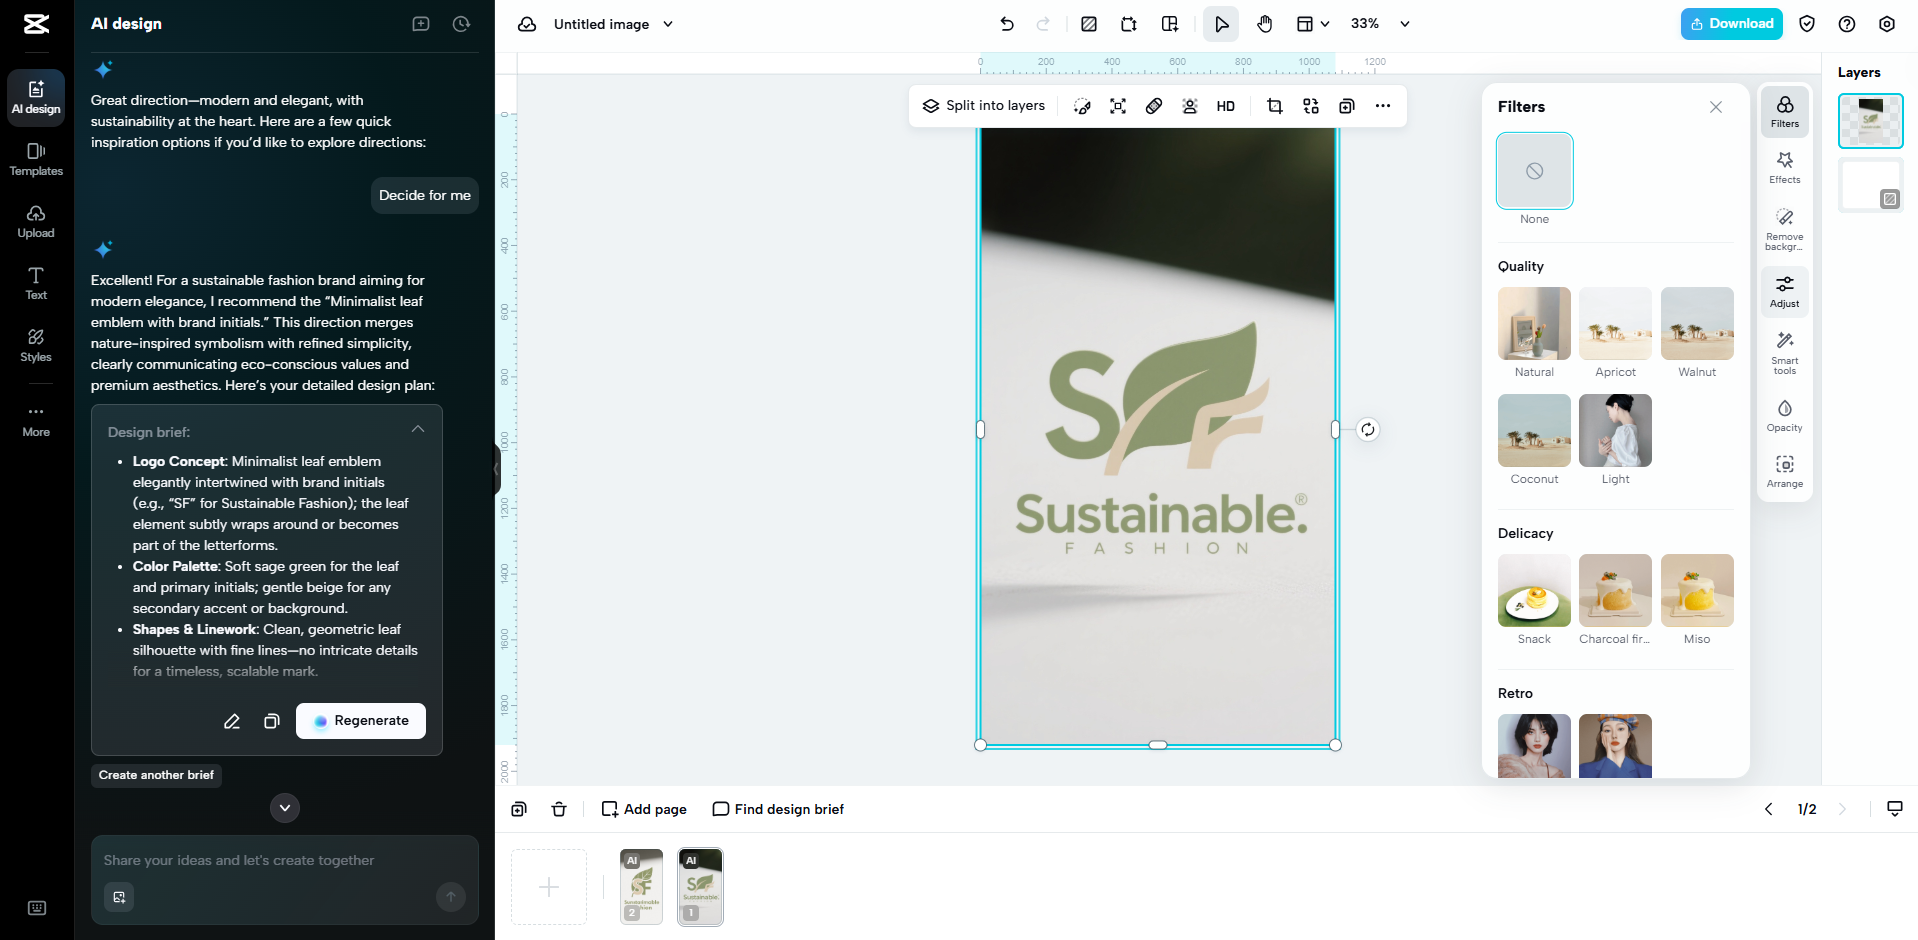Screen dimensions: 1918x940
Task: Open the Upload panel
Action: (35, 221)
